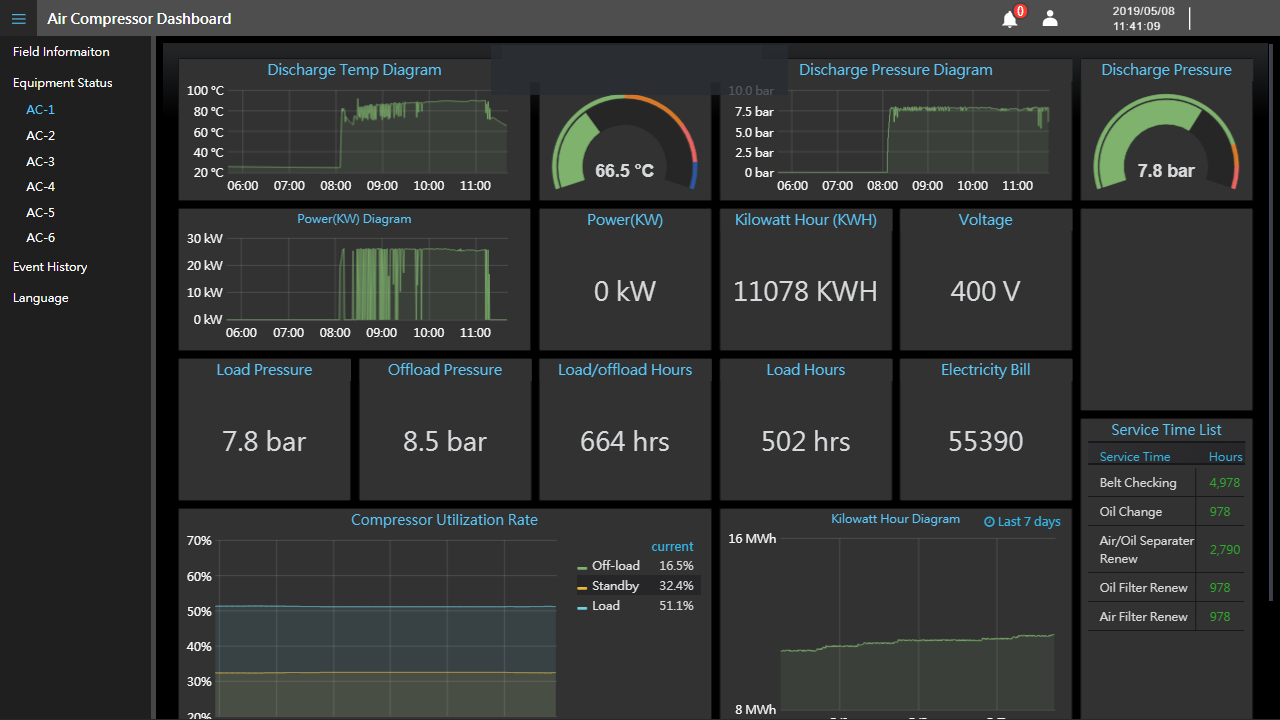The image size is (1280, 720).
Task: Click the 0 kW power value
Action: pos(625,291)
